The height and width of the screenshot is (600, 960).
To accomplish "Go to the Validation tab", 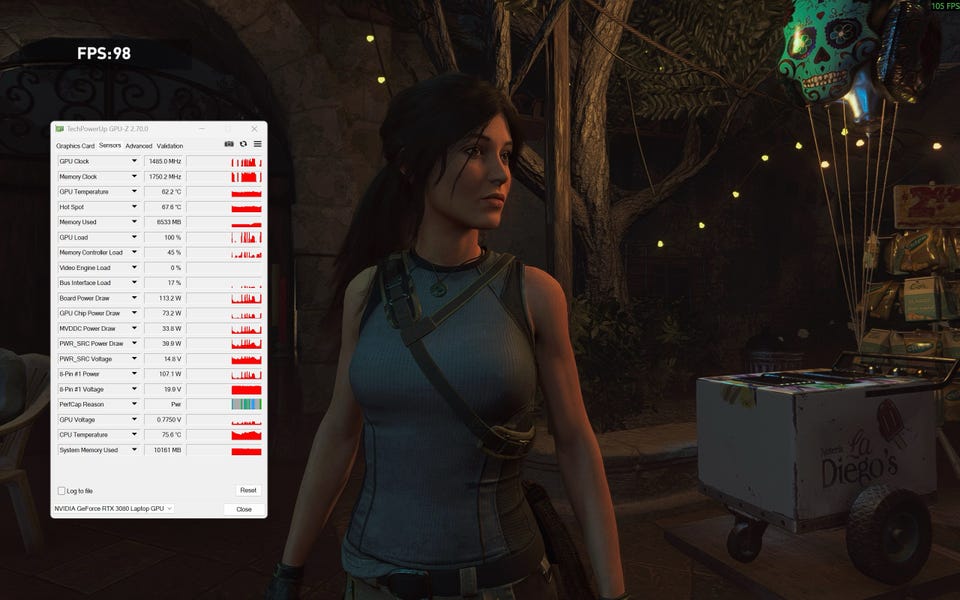I will (170, 146).
